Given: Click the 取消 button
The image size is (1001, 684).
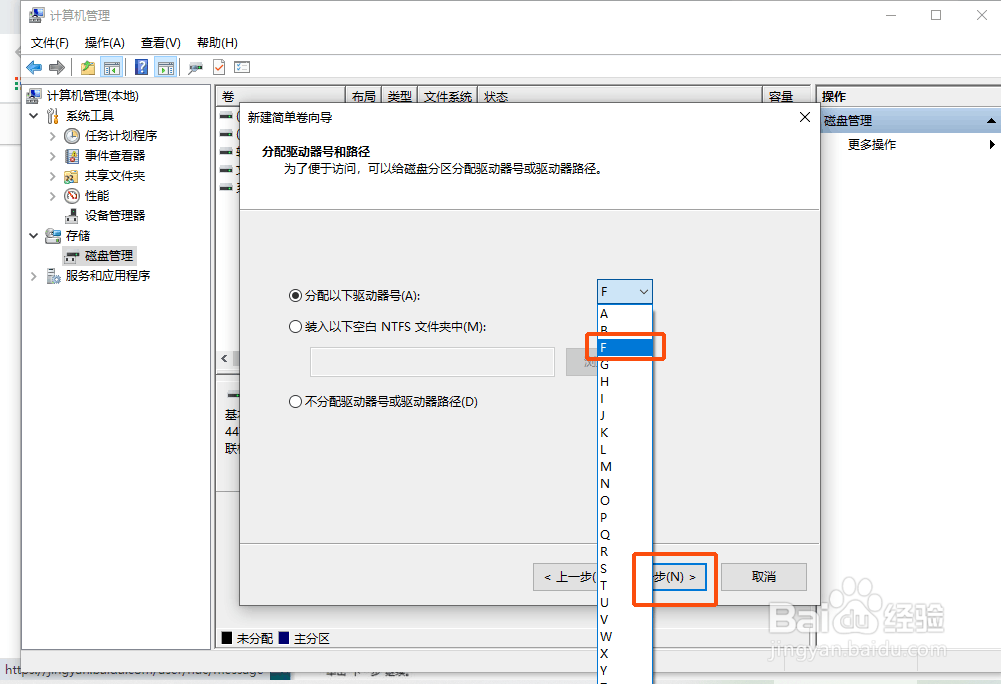Looking at the screenshot, I should coord(764,577).
